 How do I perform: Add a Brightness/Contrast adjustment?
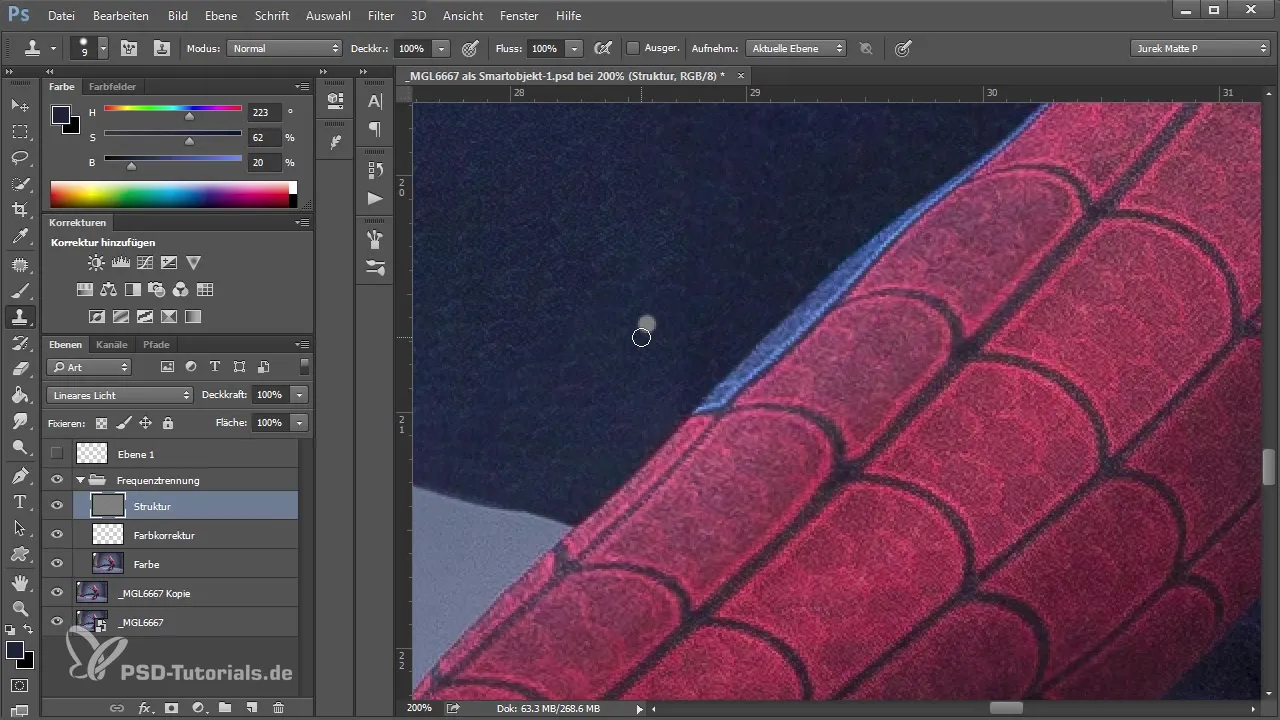(96, 263)
